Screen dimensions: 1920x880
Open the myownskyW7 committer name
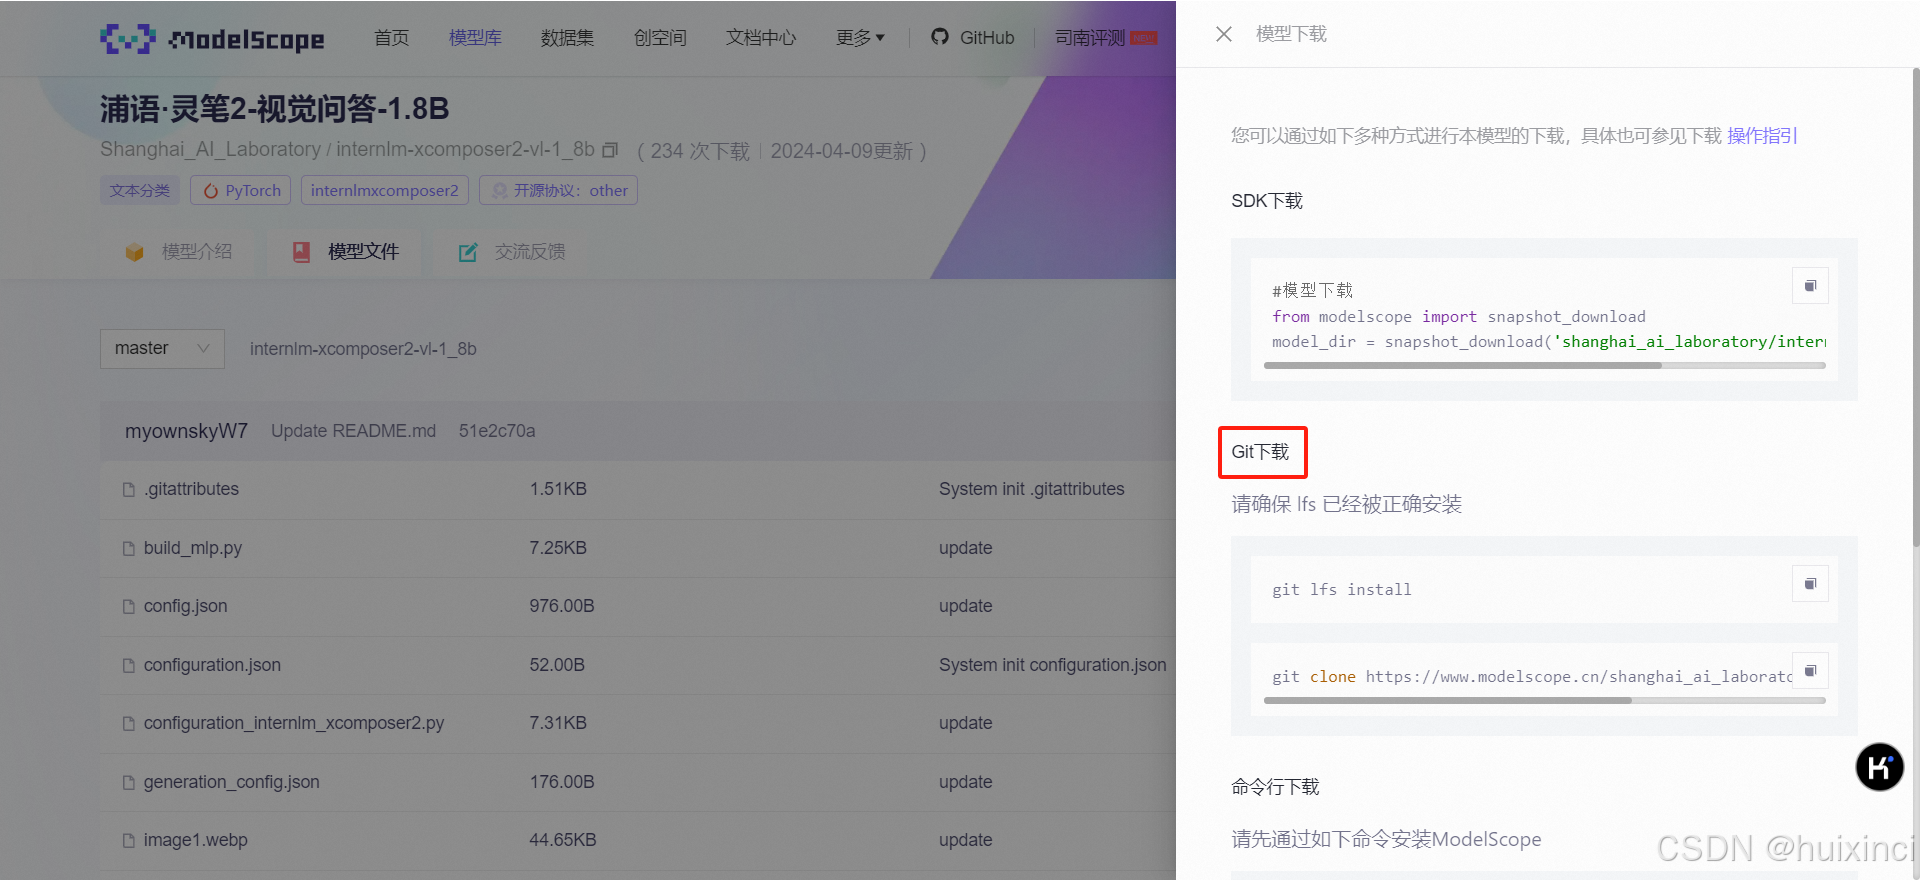[x=186, y=431]
